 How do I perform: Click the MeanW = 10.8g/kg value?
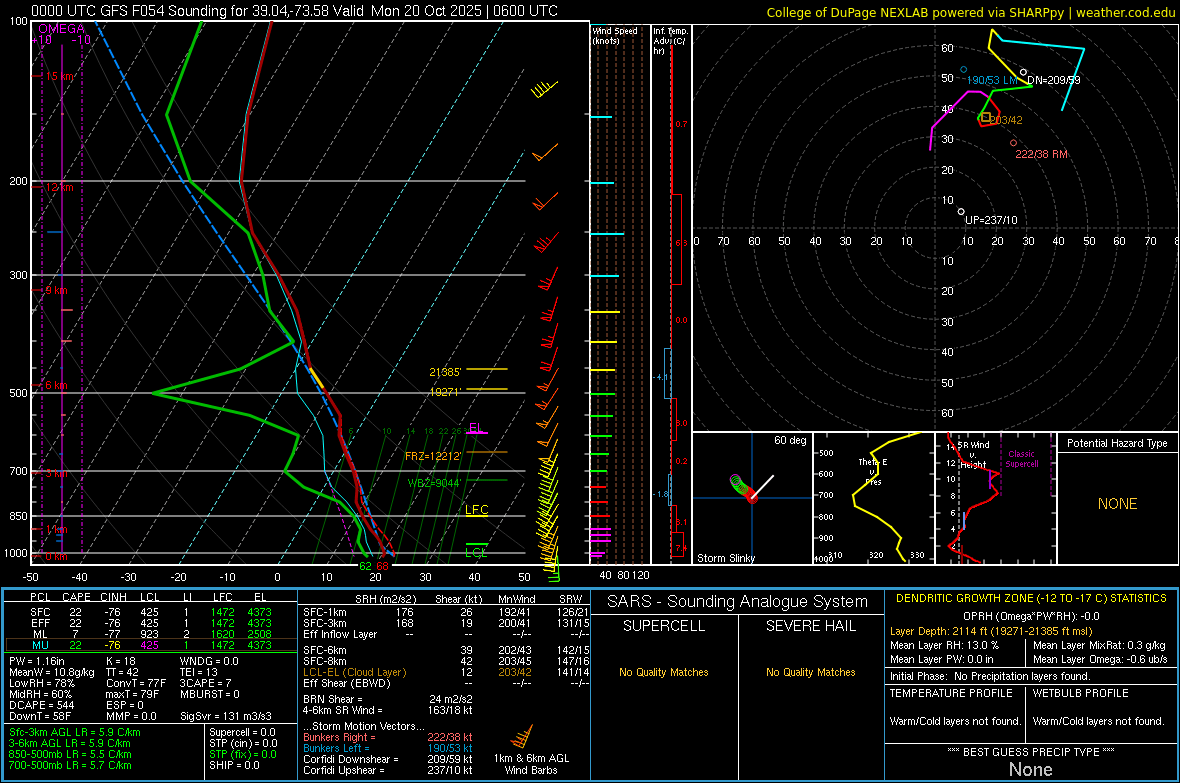coord(52,672)
